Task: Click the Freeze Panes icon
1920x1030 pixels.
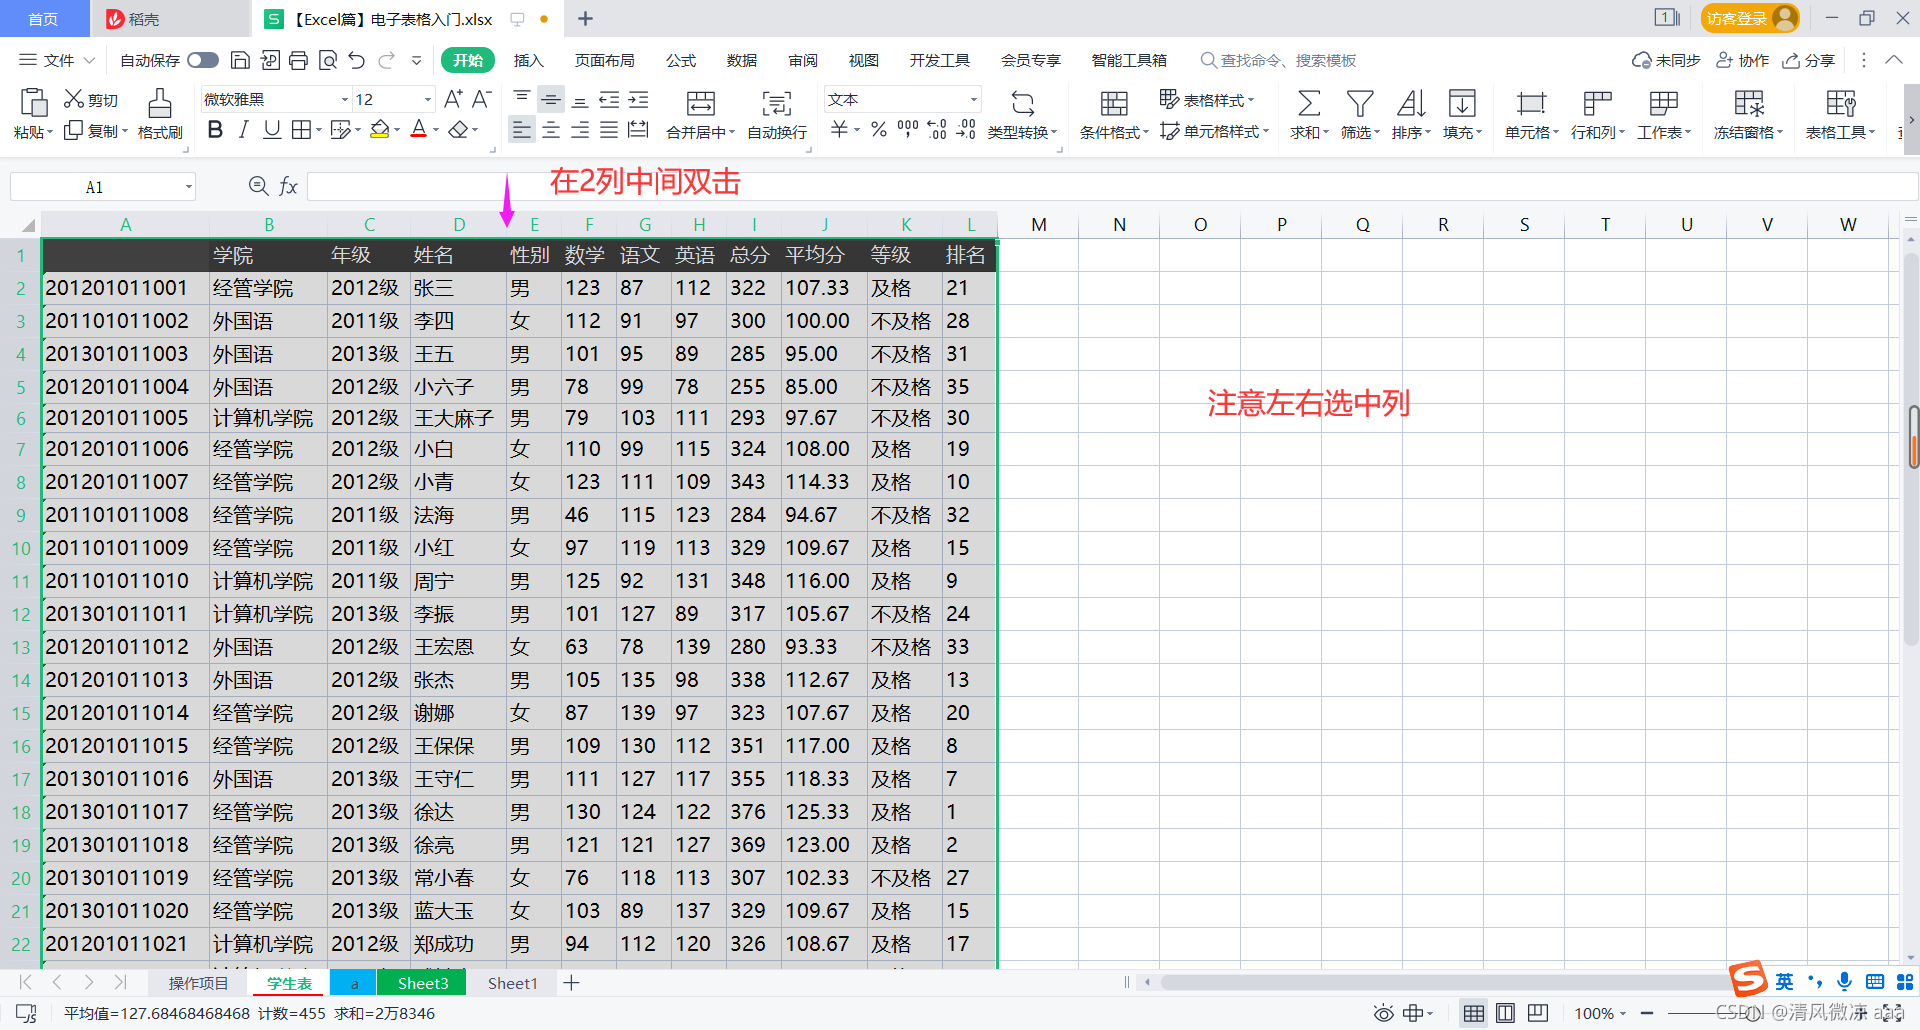Action: coord(1749,103)
